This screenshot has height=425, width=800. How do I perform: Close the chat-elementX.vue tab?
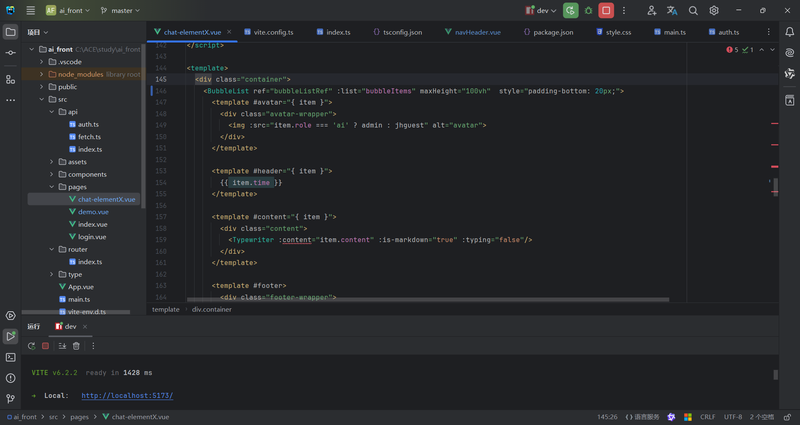(x=229, y=32)
